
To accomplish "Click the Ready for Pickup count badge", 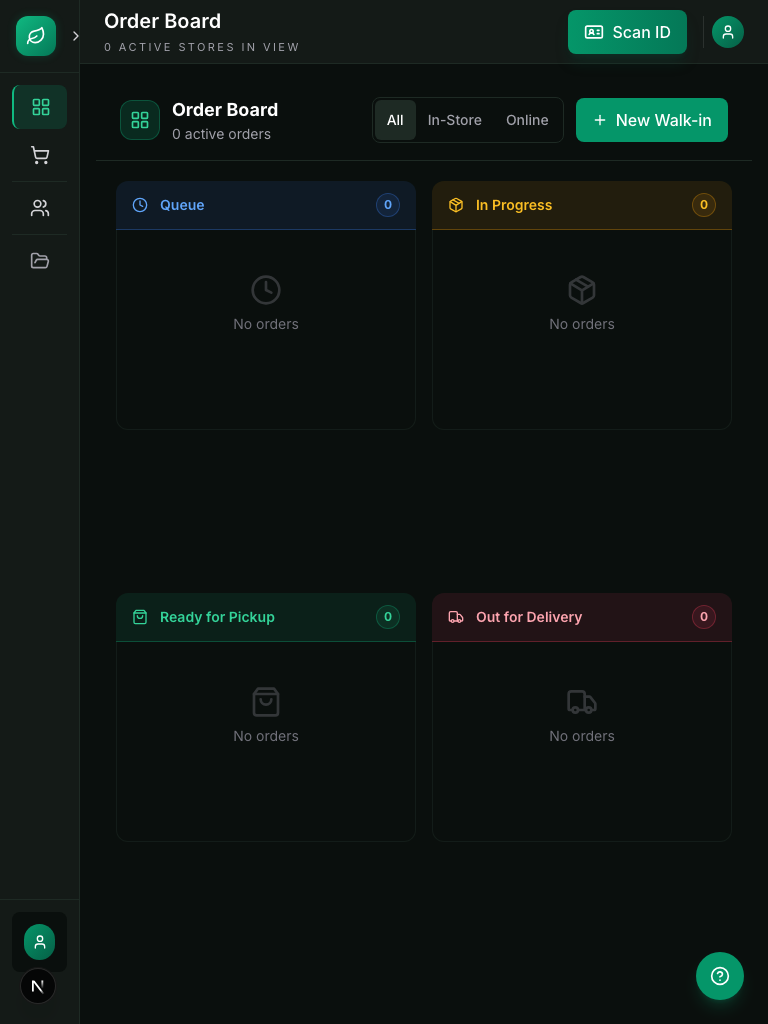I will pyautogui.click(x=388, y=617).
